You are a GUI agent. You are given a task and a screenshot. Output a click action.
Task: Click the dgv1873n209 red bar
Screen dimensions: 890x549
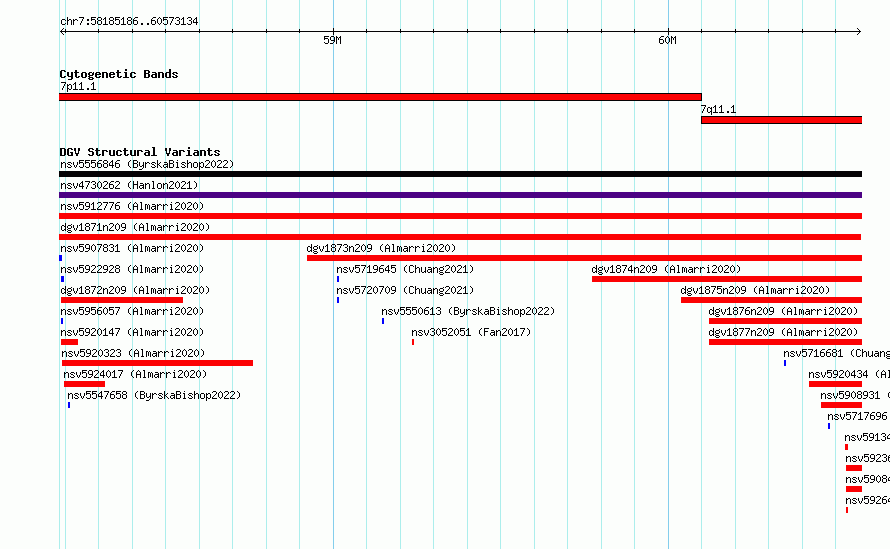(x=585, y=258)
